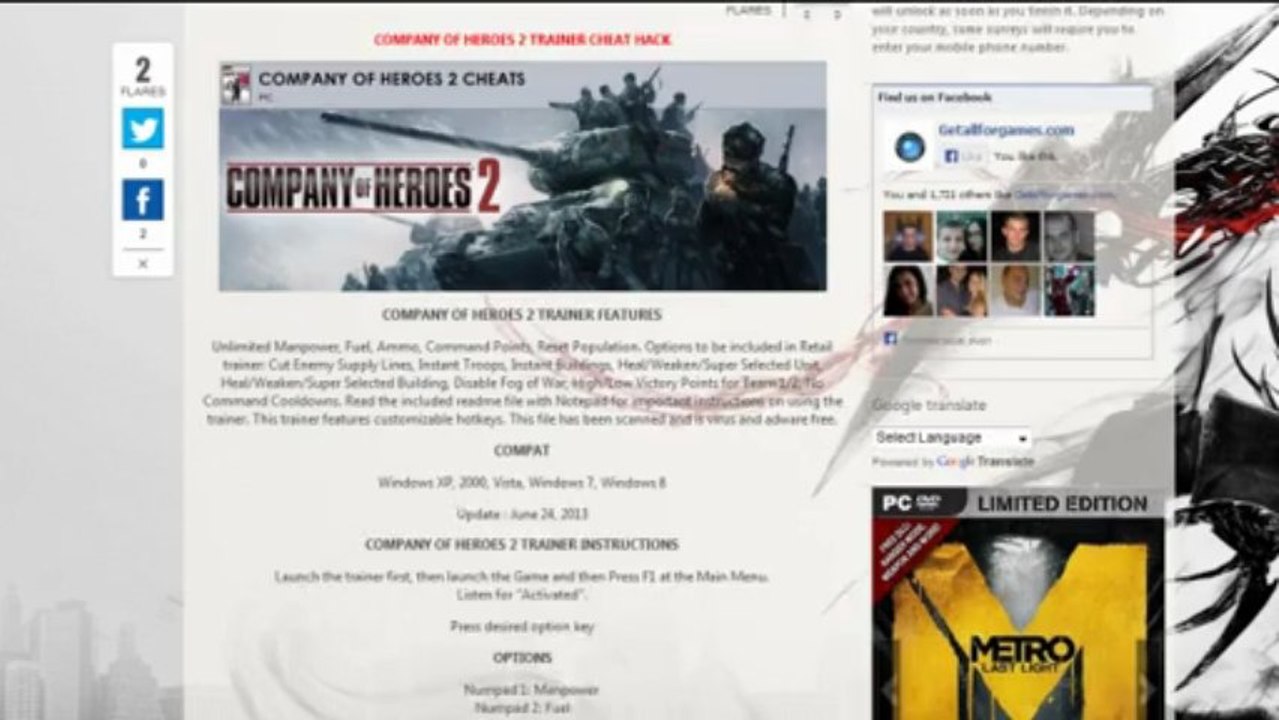Viewport: 1279px width, 720px height.
Task: Click the 'COMPANY OF HEROES 2 TRAINER INSTRUCTIONS' heading
Action: (x=522, y=545)
